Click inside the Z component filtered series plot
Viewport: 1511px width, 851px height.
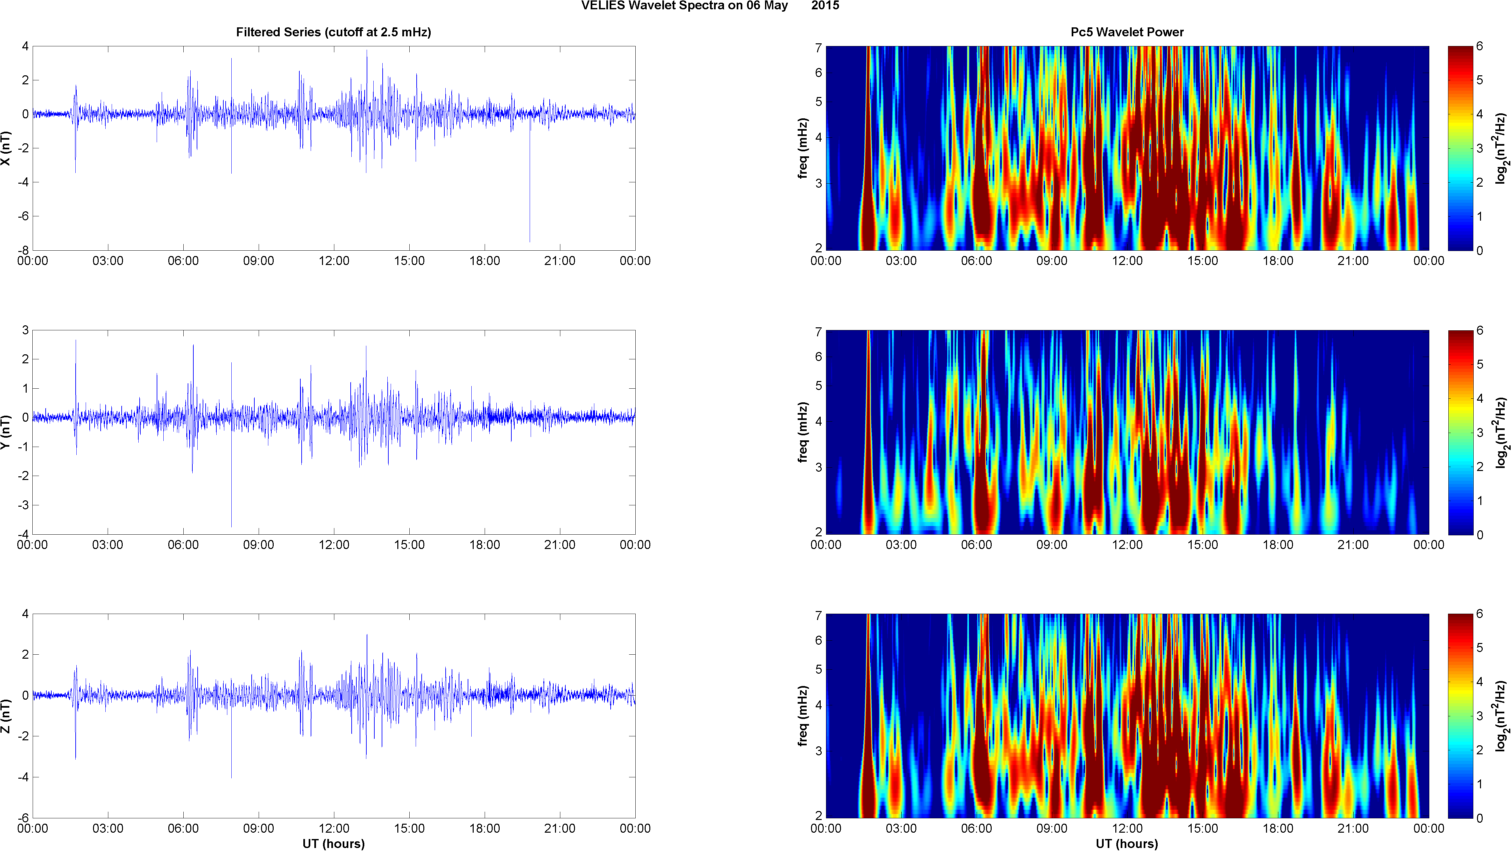(x=334, y=716)
